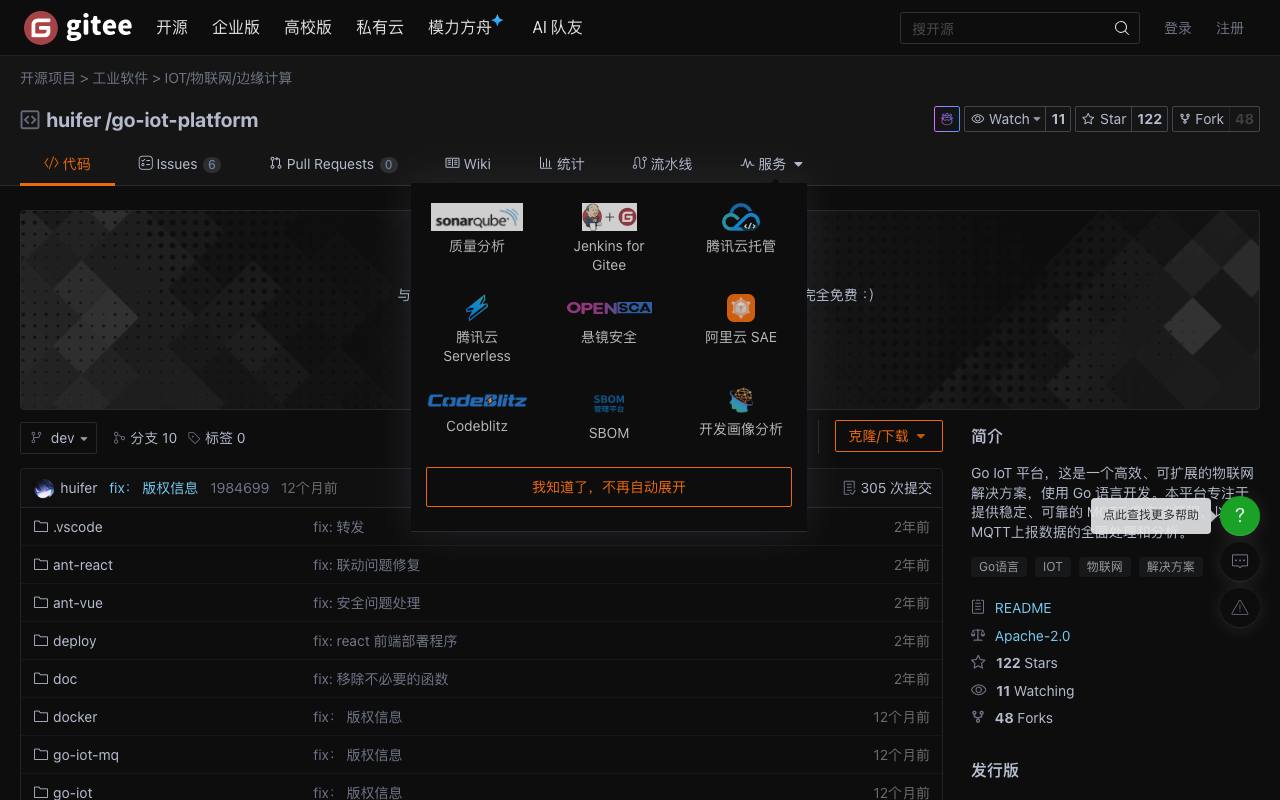Click 我知道了，不再自动展开 button
The width and height of the screenshot is (1280, 800).
click(609, 487)
